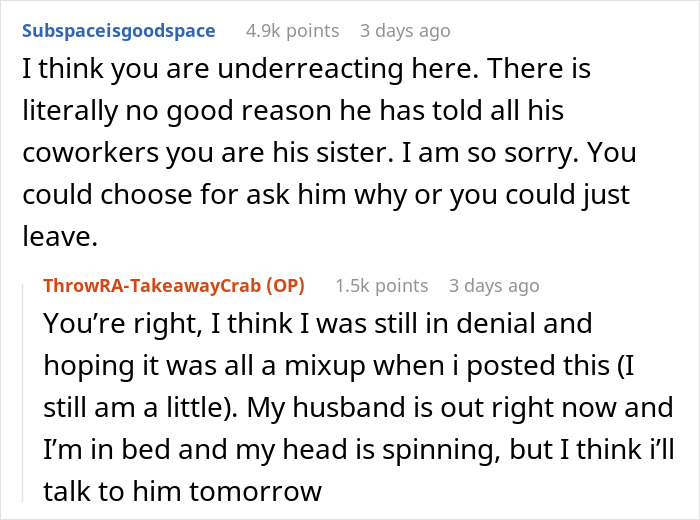Open the top comment's '3 days ago' permalink
This screenshot has height=520, width=700.
pos(405,31)
